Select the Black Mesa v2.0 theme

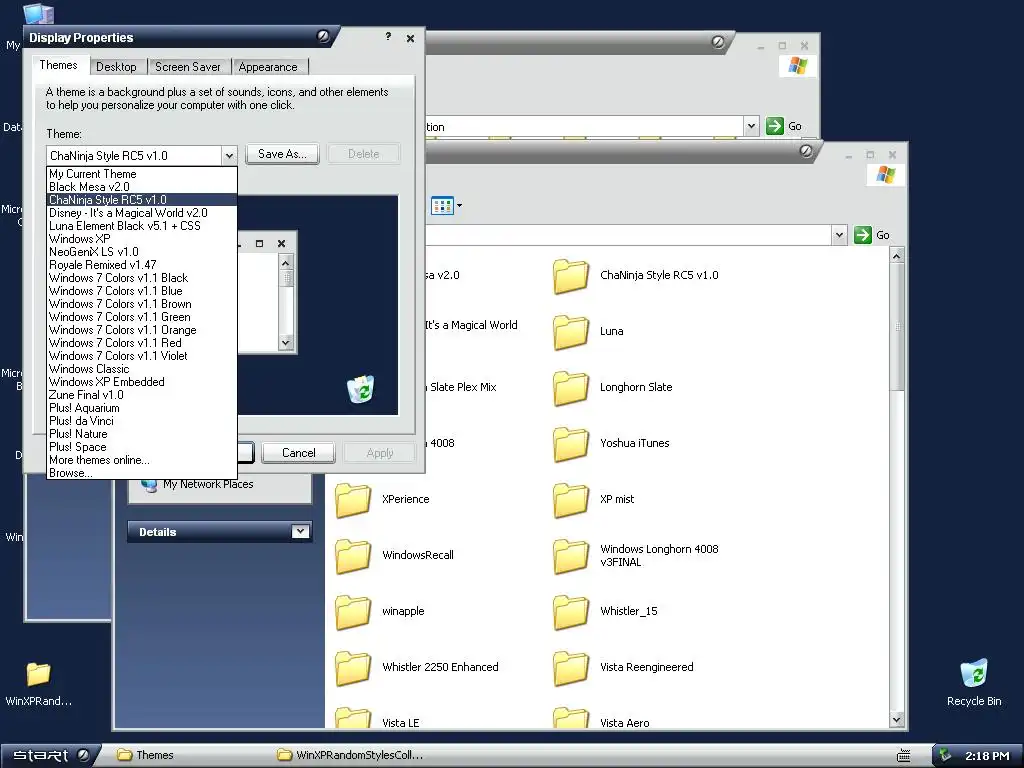point(142,187)
